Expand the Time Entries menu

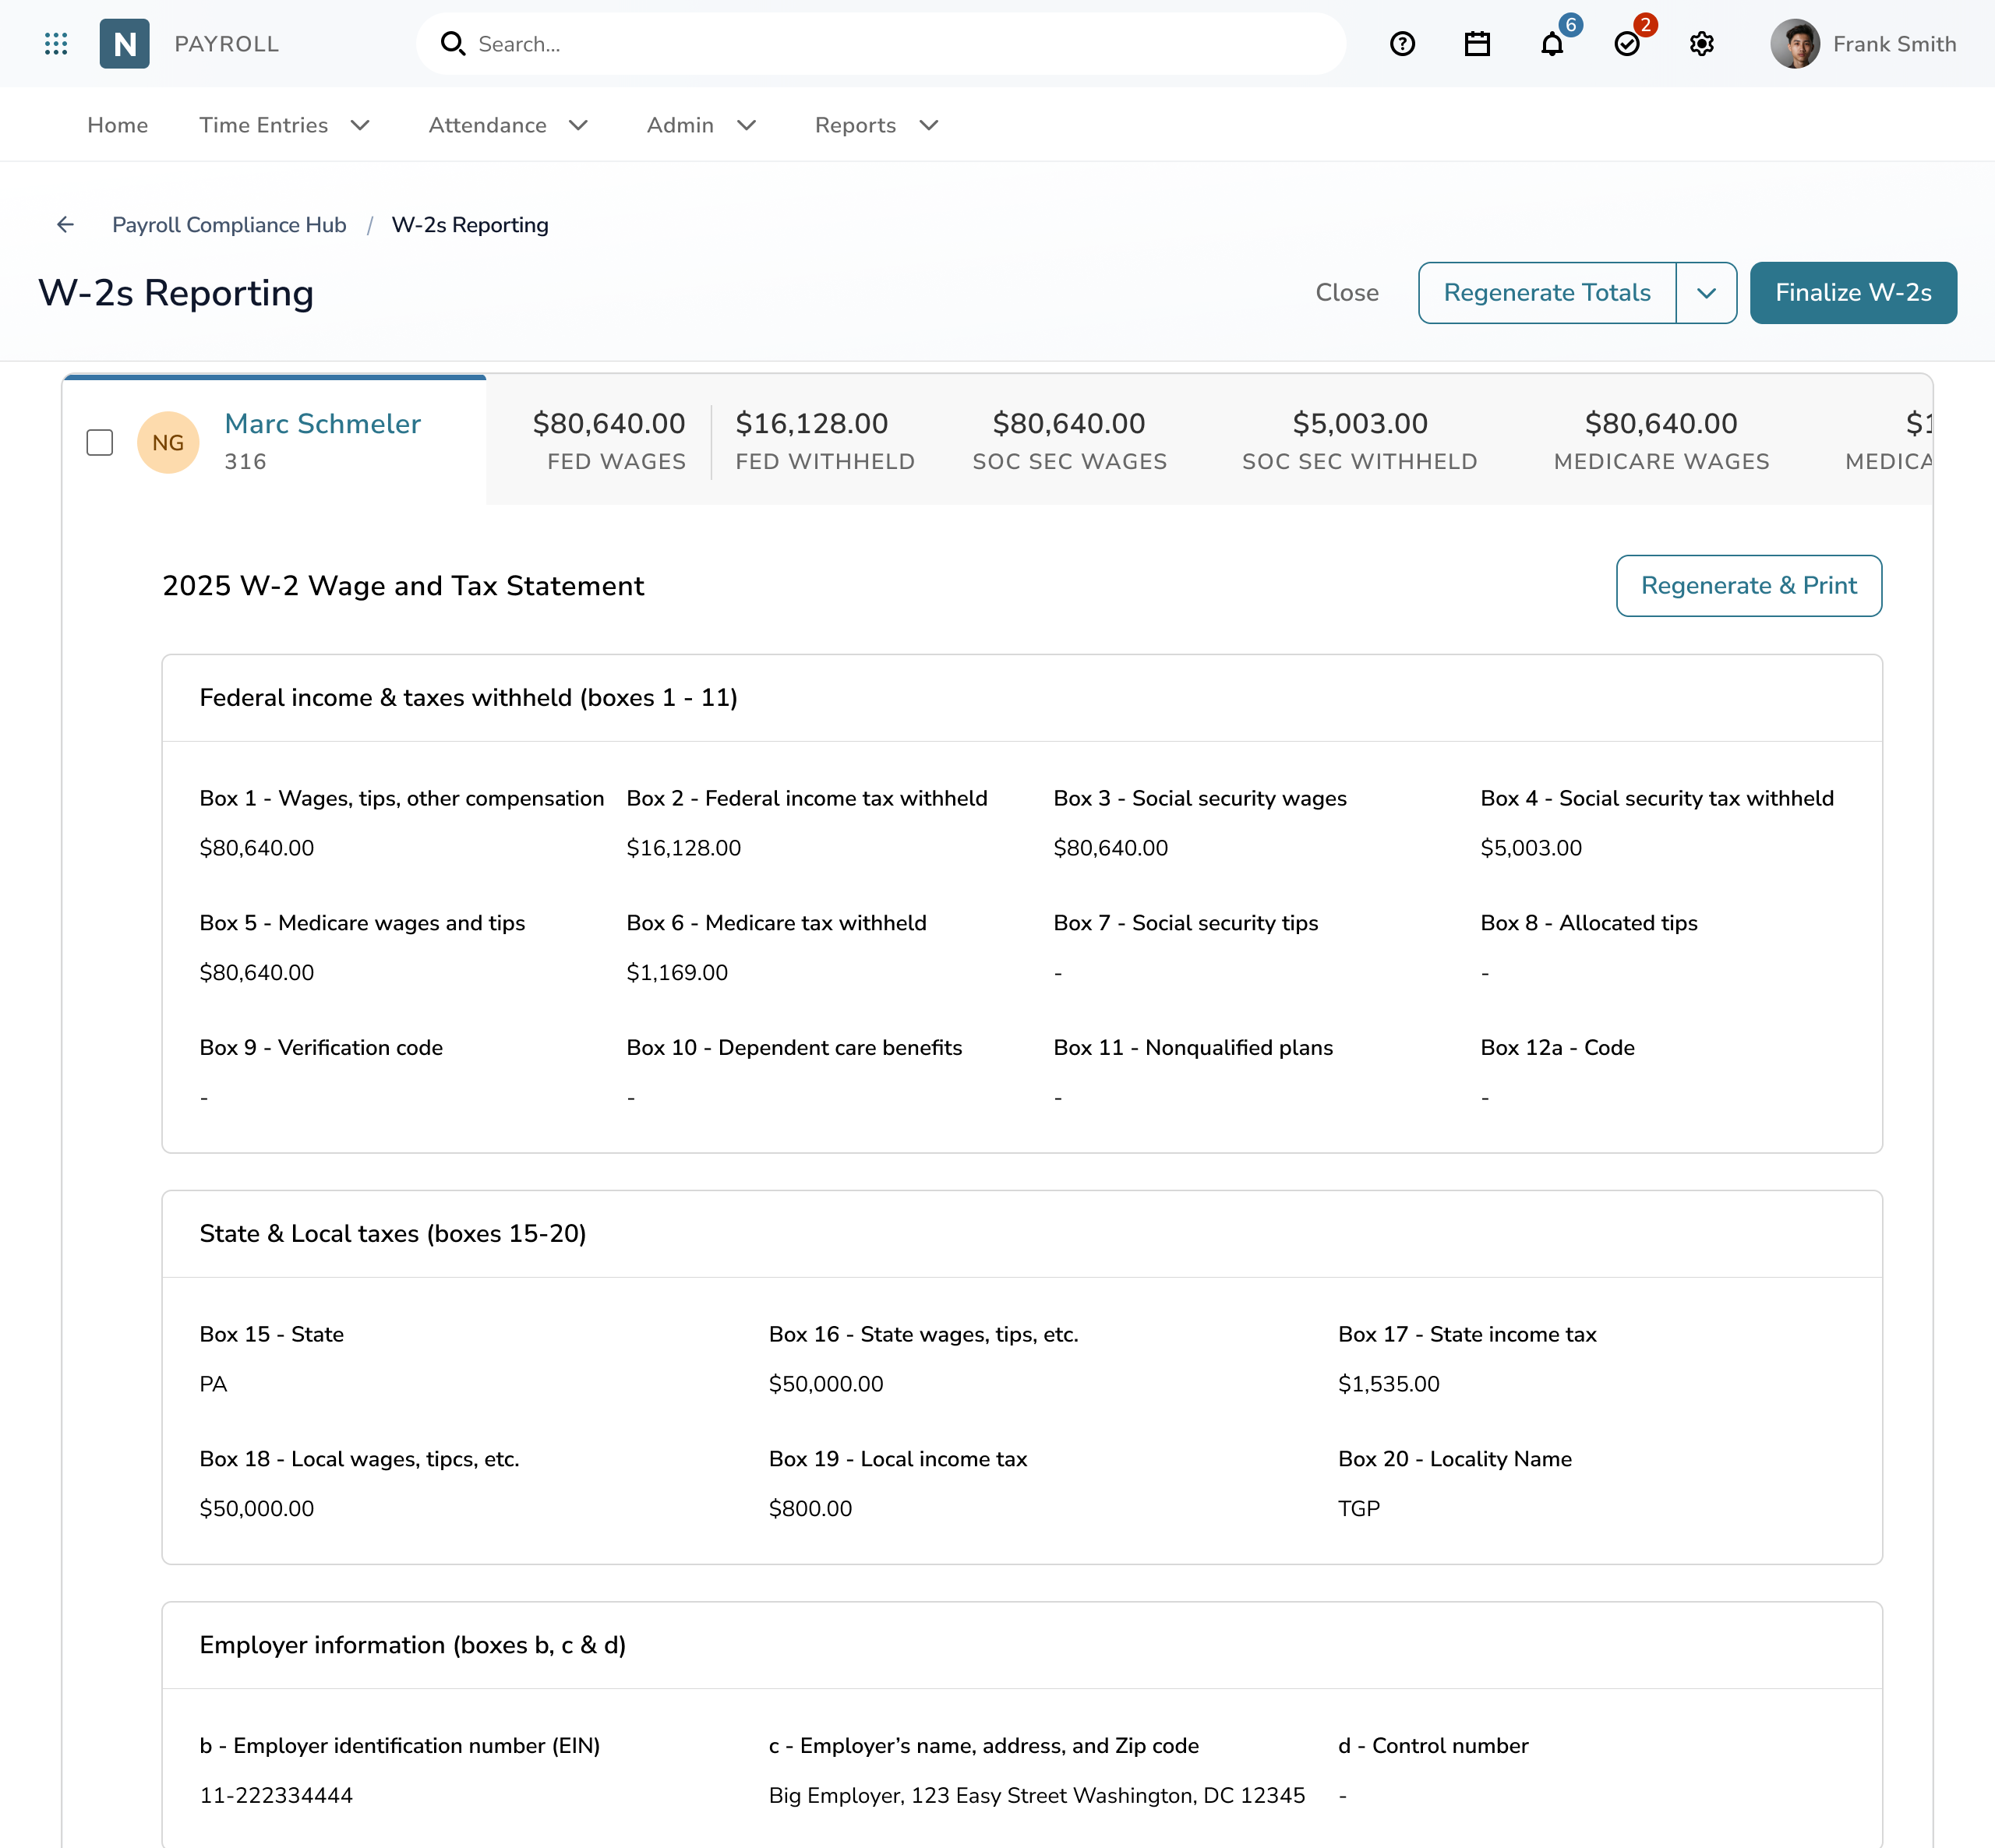pos(285,125)
